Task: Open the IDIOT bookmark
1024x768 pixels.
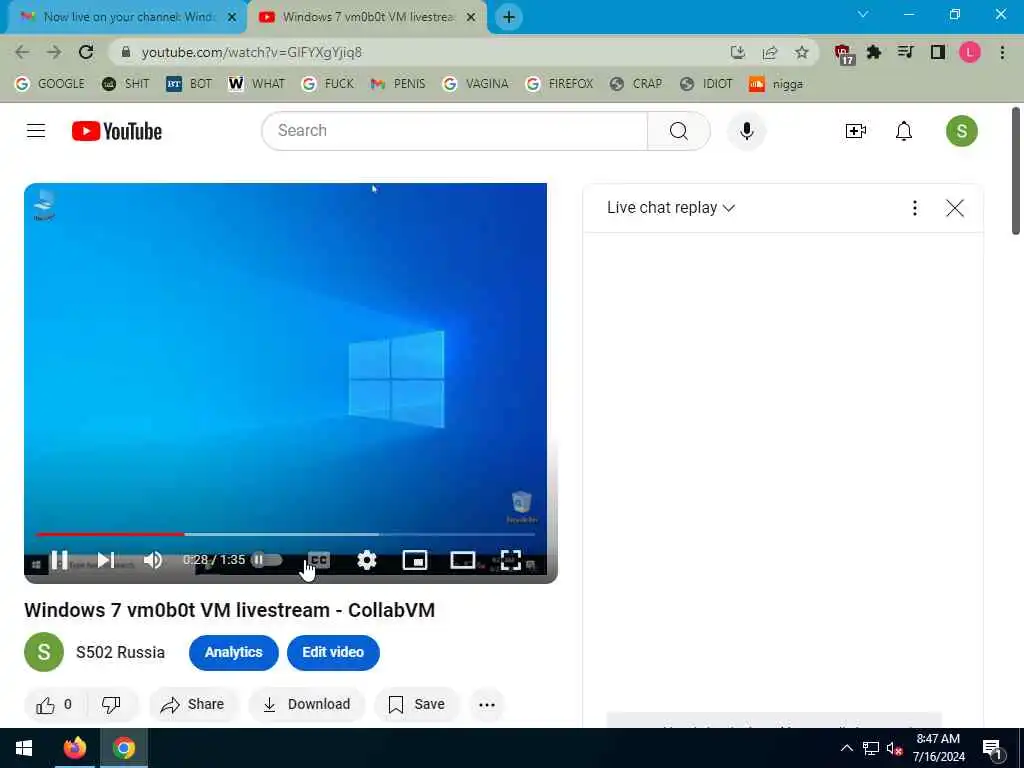Action: tap(706, 84)
